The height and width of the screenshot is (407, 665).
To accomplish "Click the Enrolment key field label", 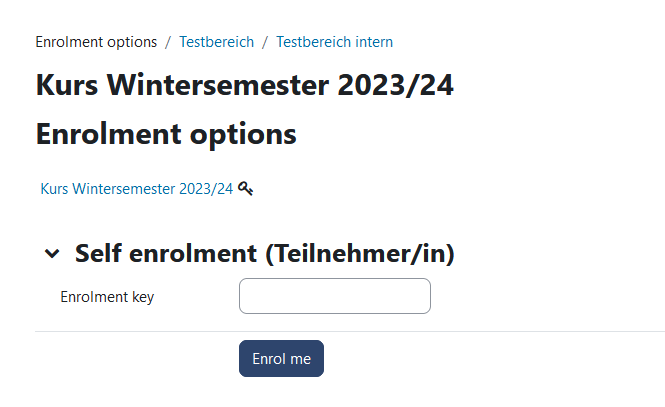I will [107, 297].
